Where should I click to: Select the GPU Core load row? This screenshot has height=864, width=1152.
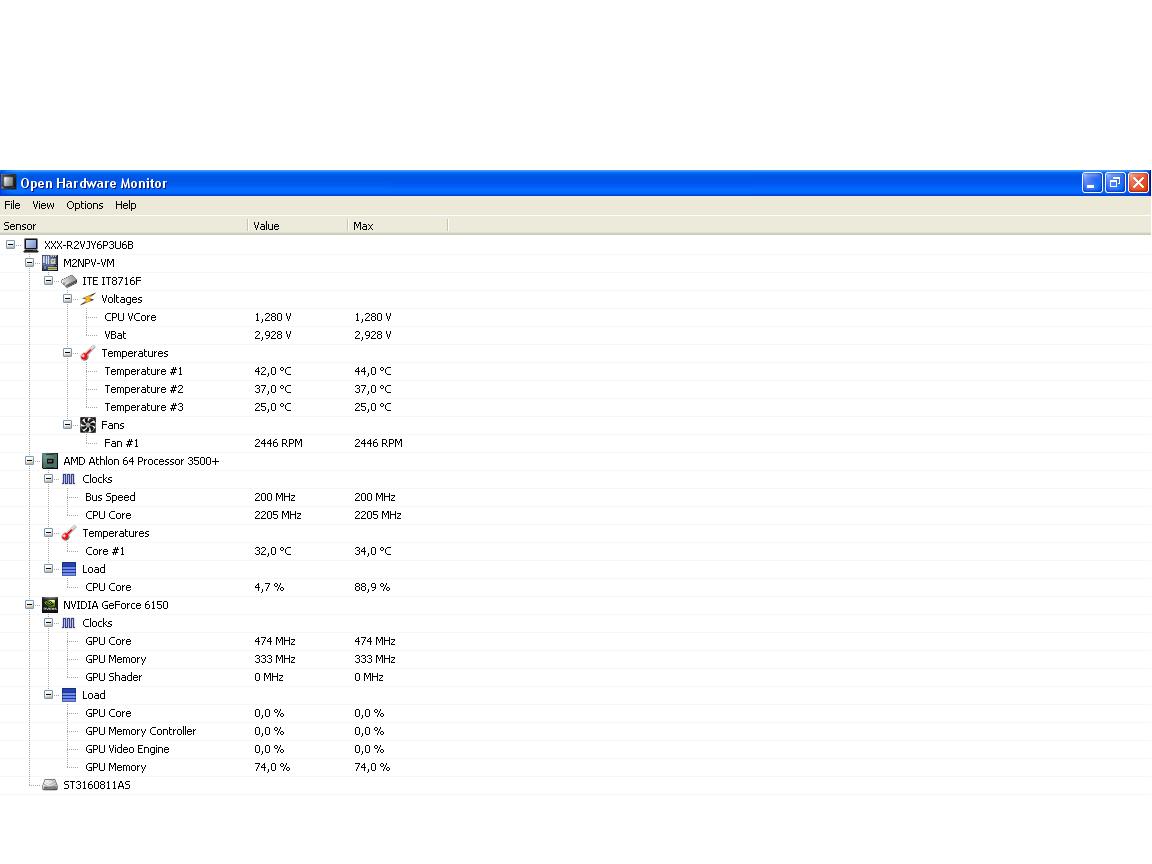576,713
